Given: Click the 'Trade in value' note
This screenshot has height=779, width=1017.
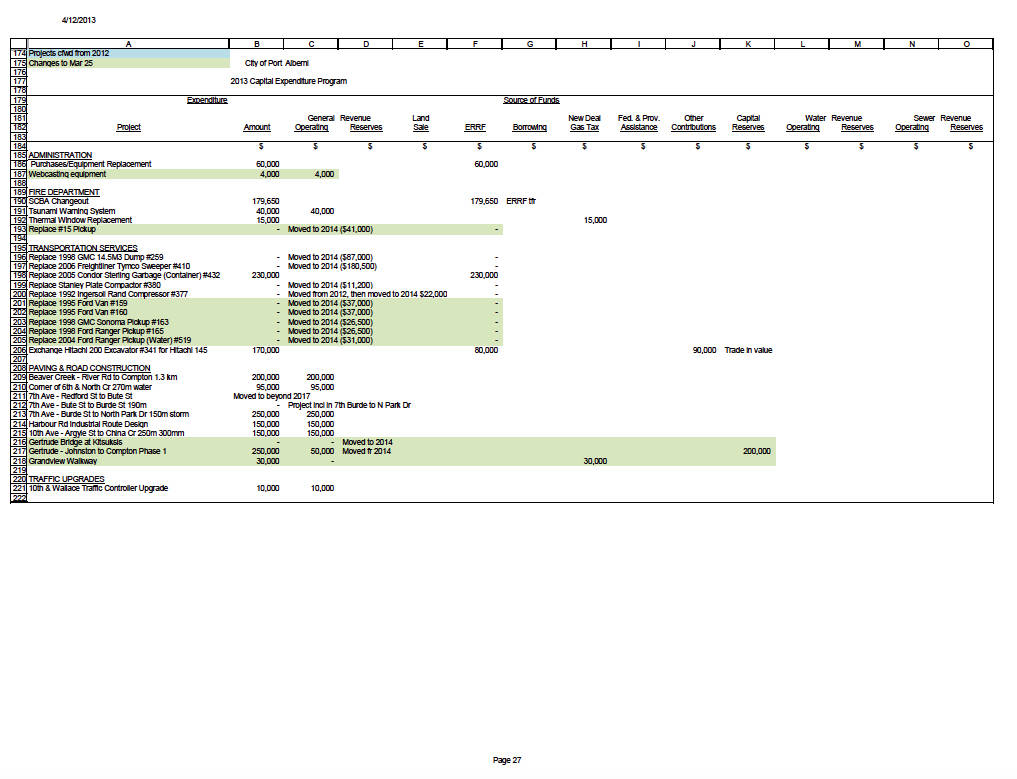Looking at the screenshot, I should pos(748,350).
